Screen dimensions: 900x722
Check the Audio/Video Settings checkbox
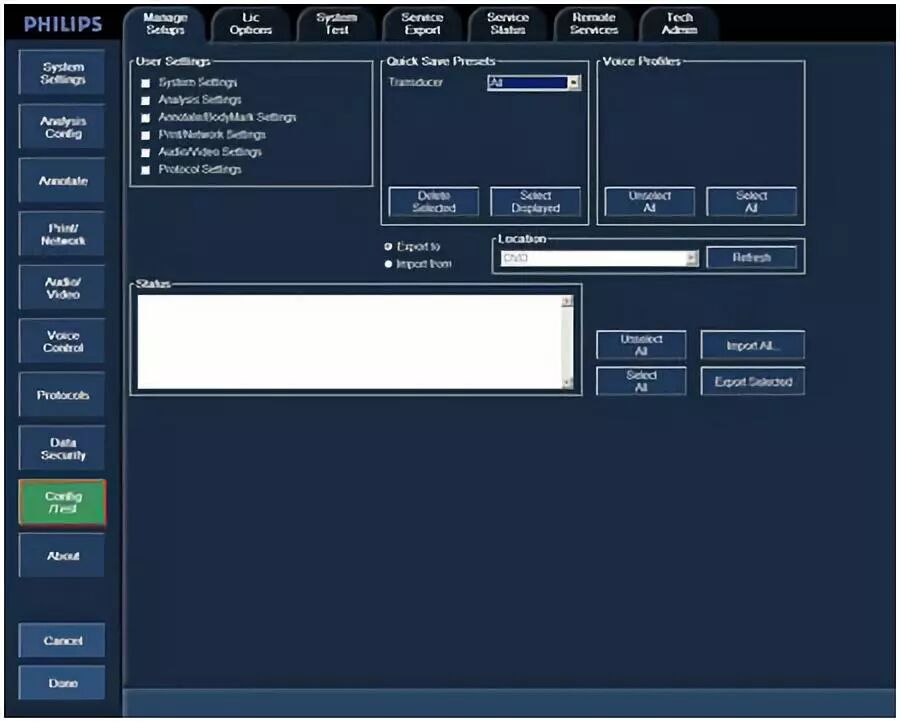click(146, 153)
